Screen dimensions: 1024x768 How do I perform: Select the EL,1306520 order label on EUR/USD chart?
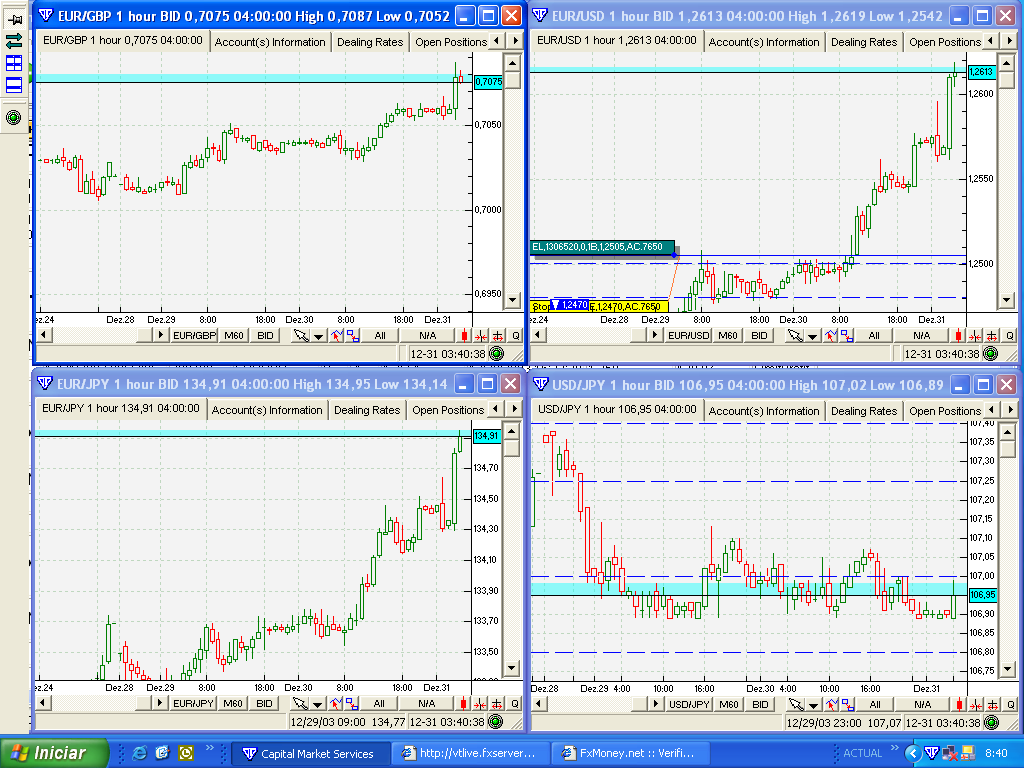pos(602,247)
